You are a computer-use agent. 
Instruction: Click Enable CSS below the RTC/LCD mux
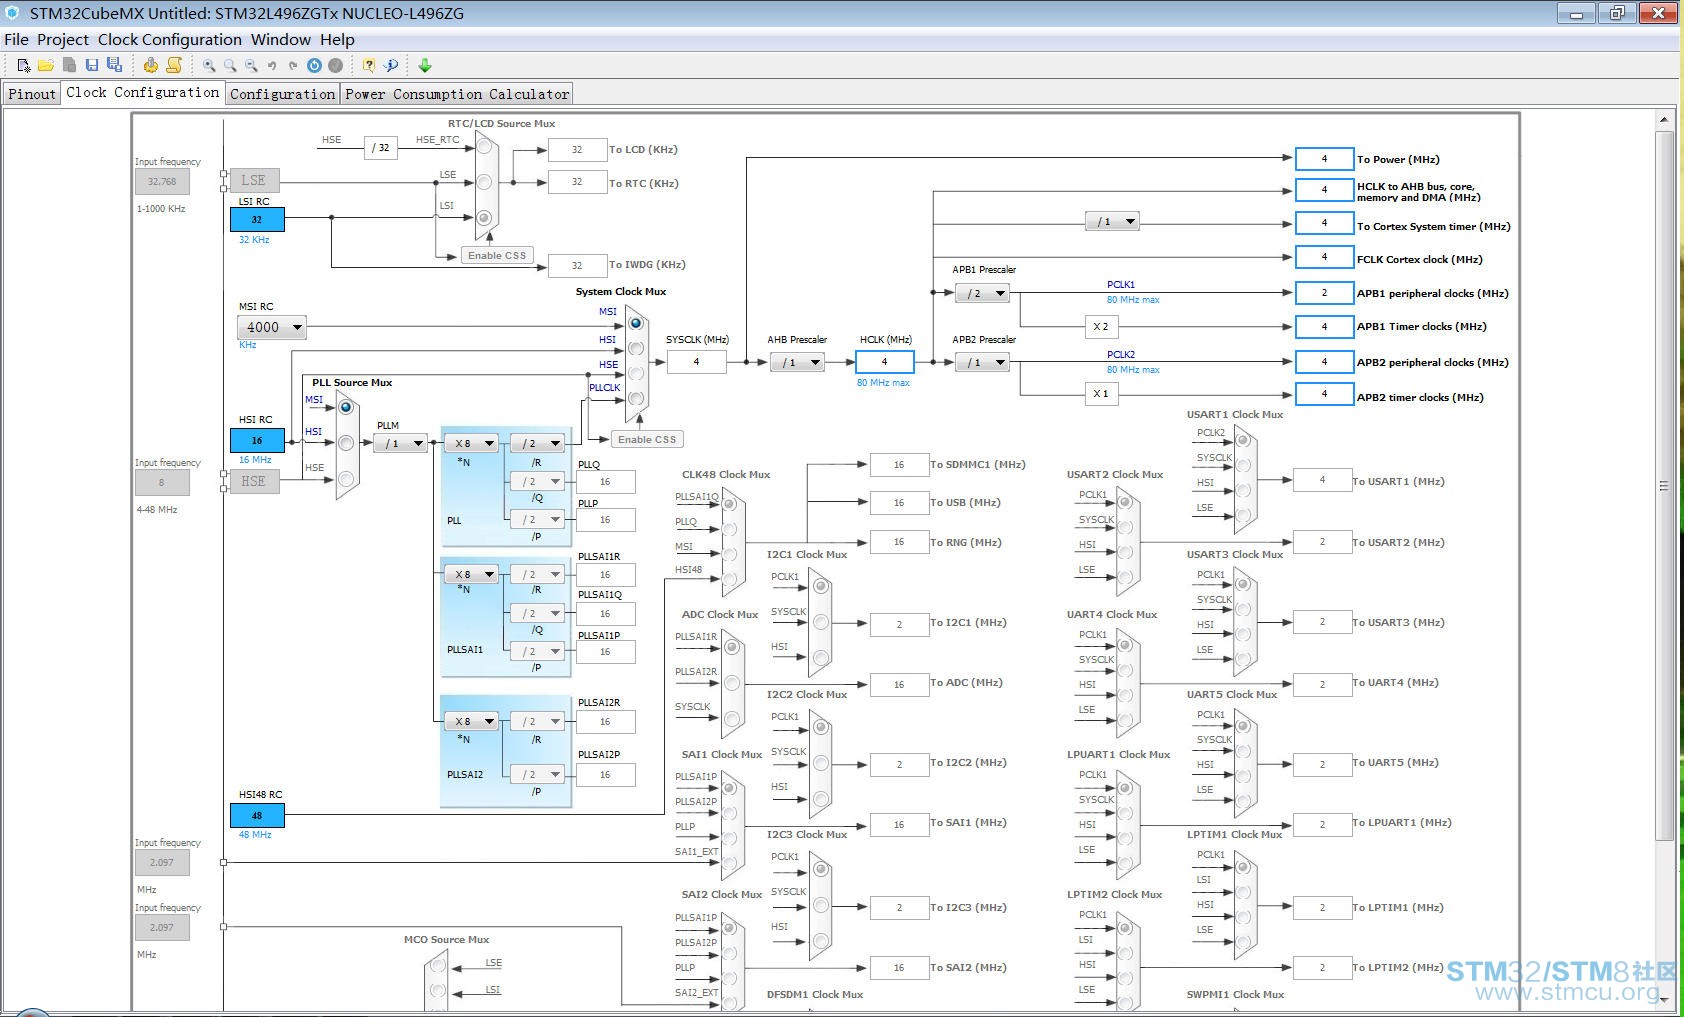497,255
